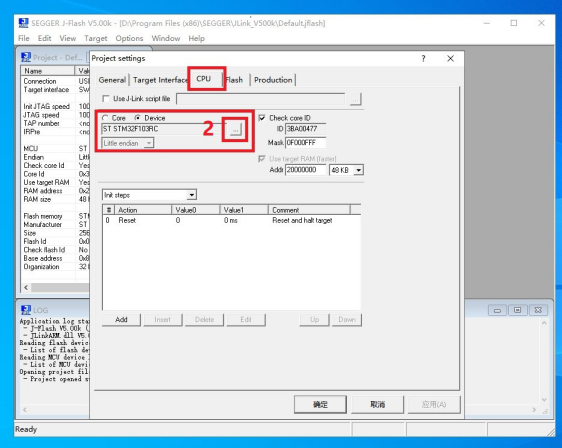562x448 pixels.
Task: Confirm with the 确定 button
Action: pyautogui.click(x=320, y=405)
